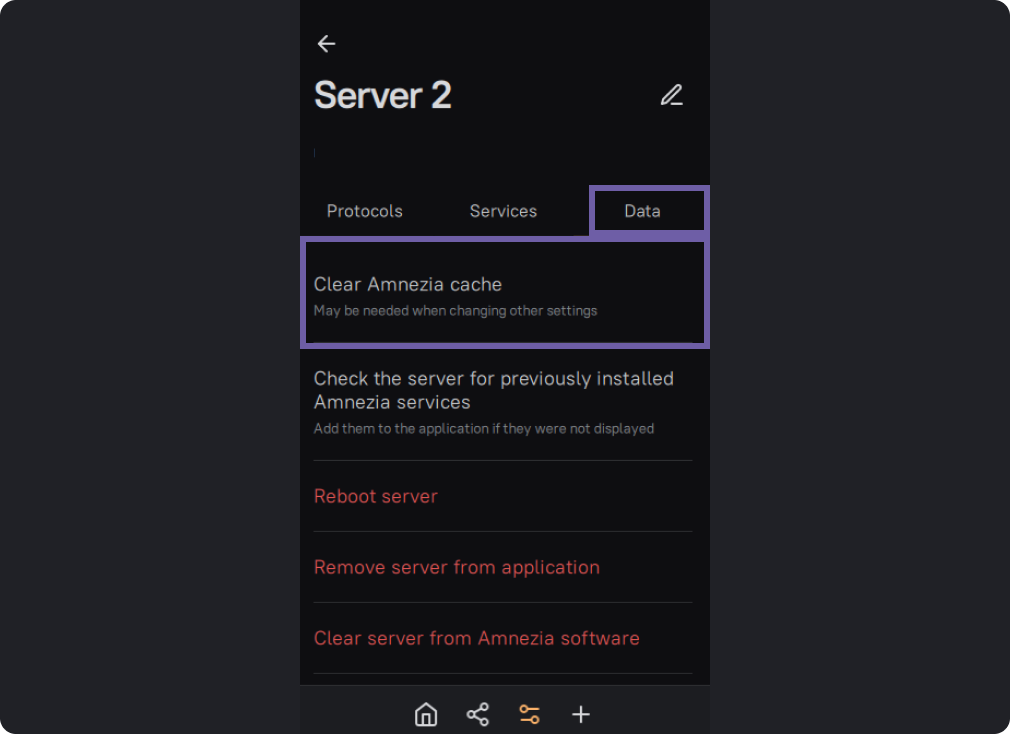
Task: Remove server from application
Action: tap(457, 568)
